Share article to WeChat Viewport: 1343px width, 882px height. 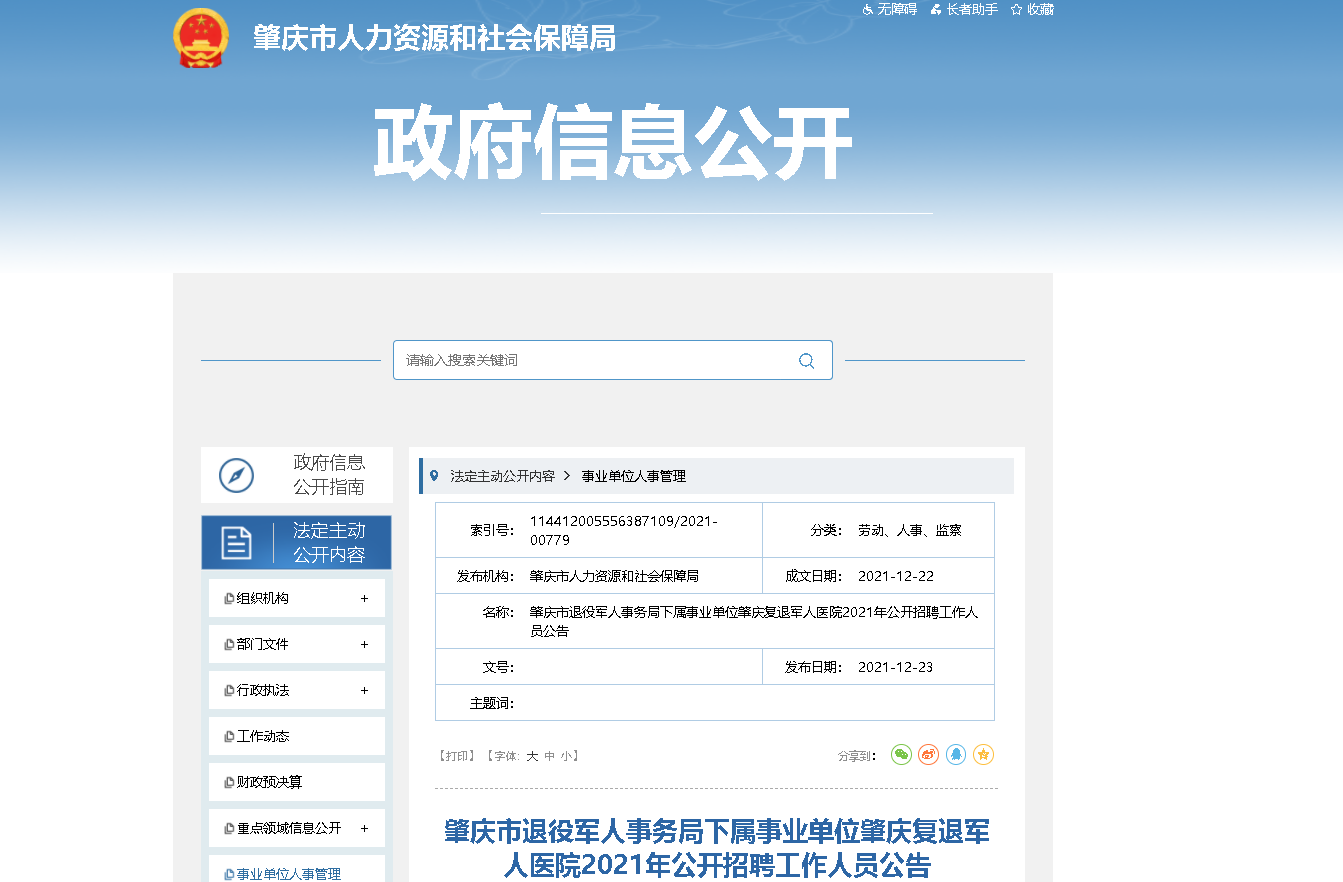click(x=901, y=755)
